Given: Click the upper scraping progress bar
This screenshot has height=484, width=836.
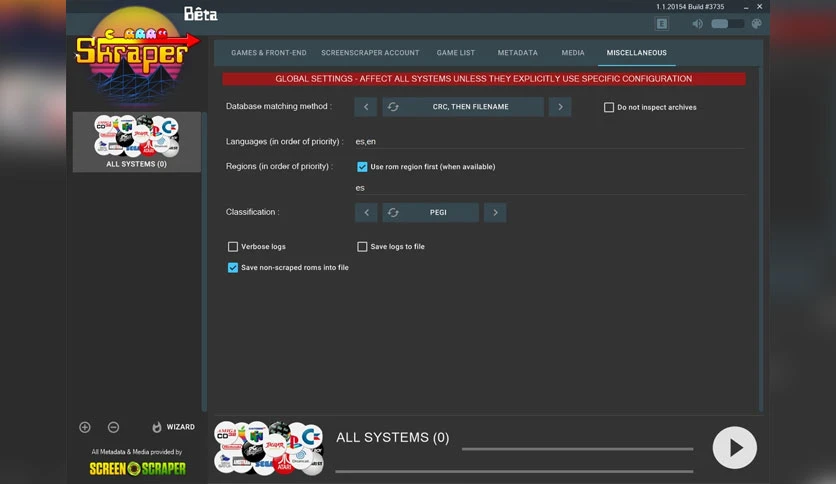Looking at the screenshot, I should [577, 449].
